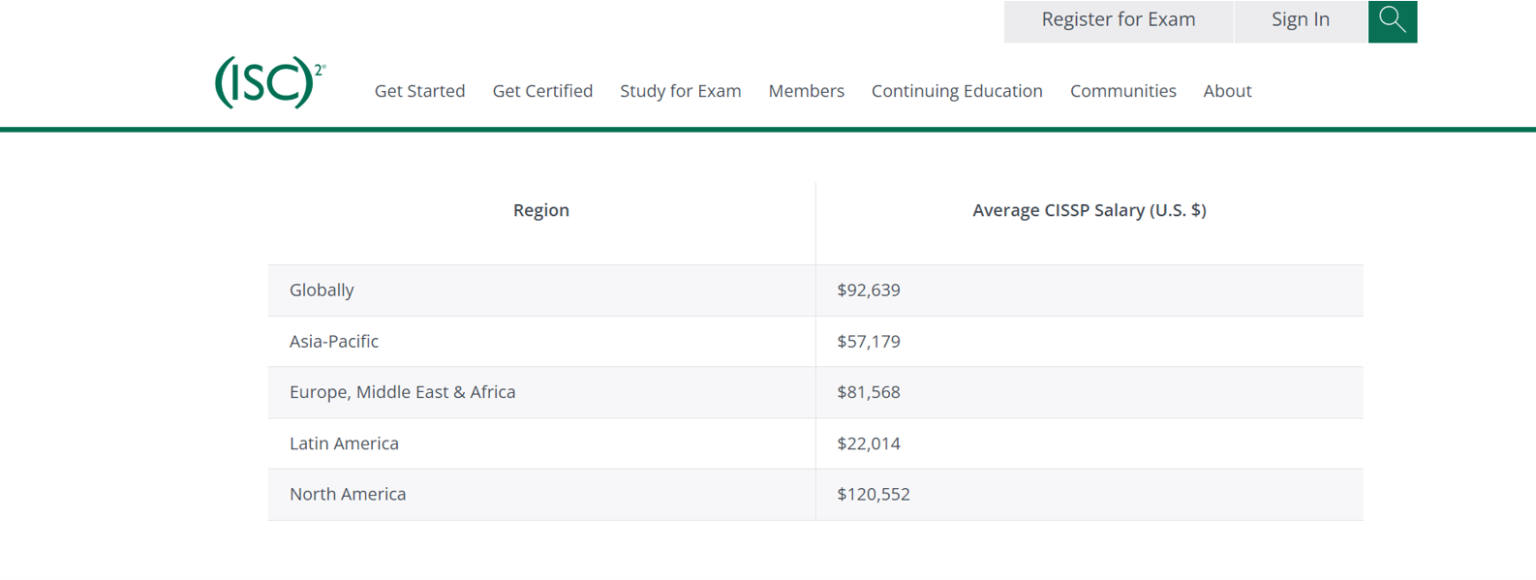Open the Study for Exam menu

[x=680, y=91]
